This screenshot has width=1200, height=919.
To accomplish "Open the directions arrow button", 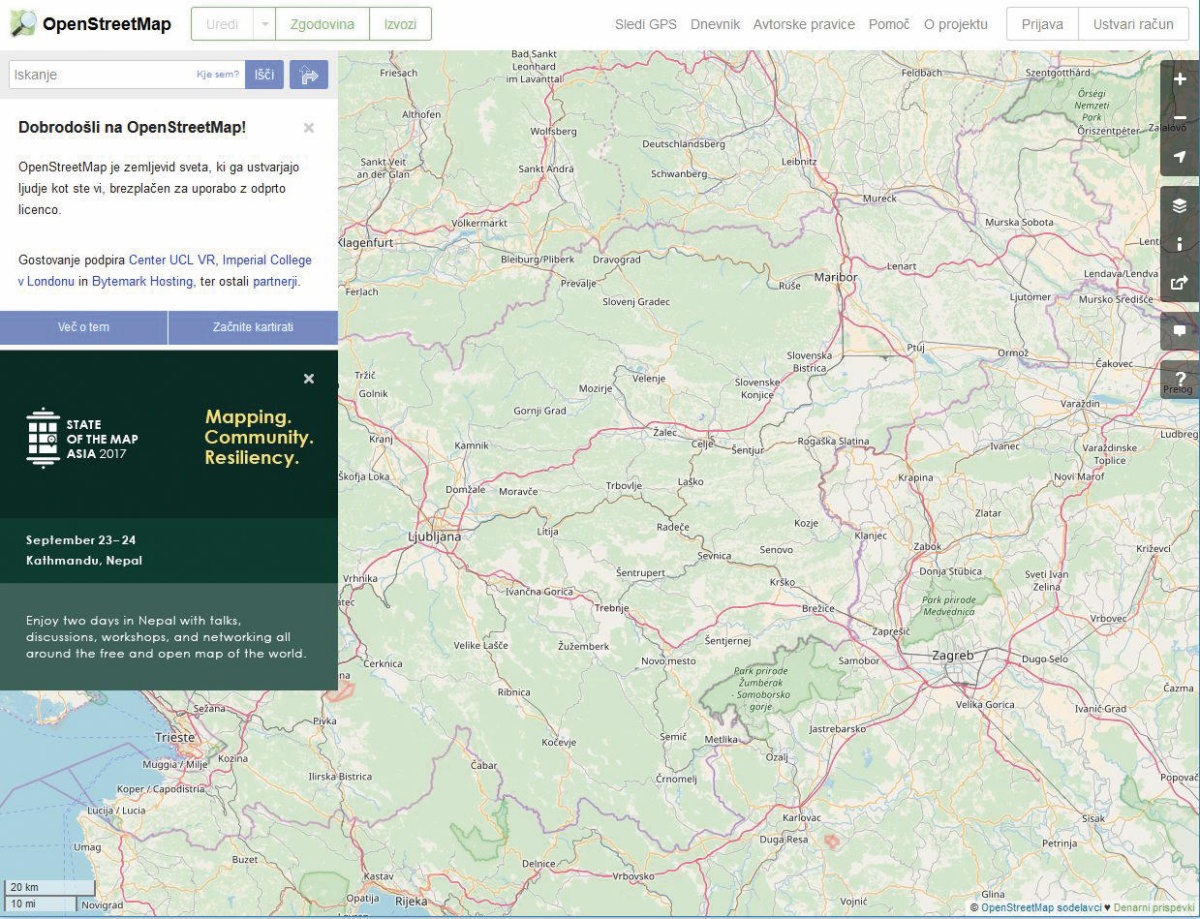I will [x=309, y=75].
